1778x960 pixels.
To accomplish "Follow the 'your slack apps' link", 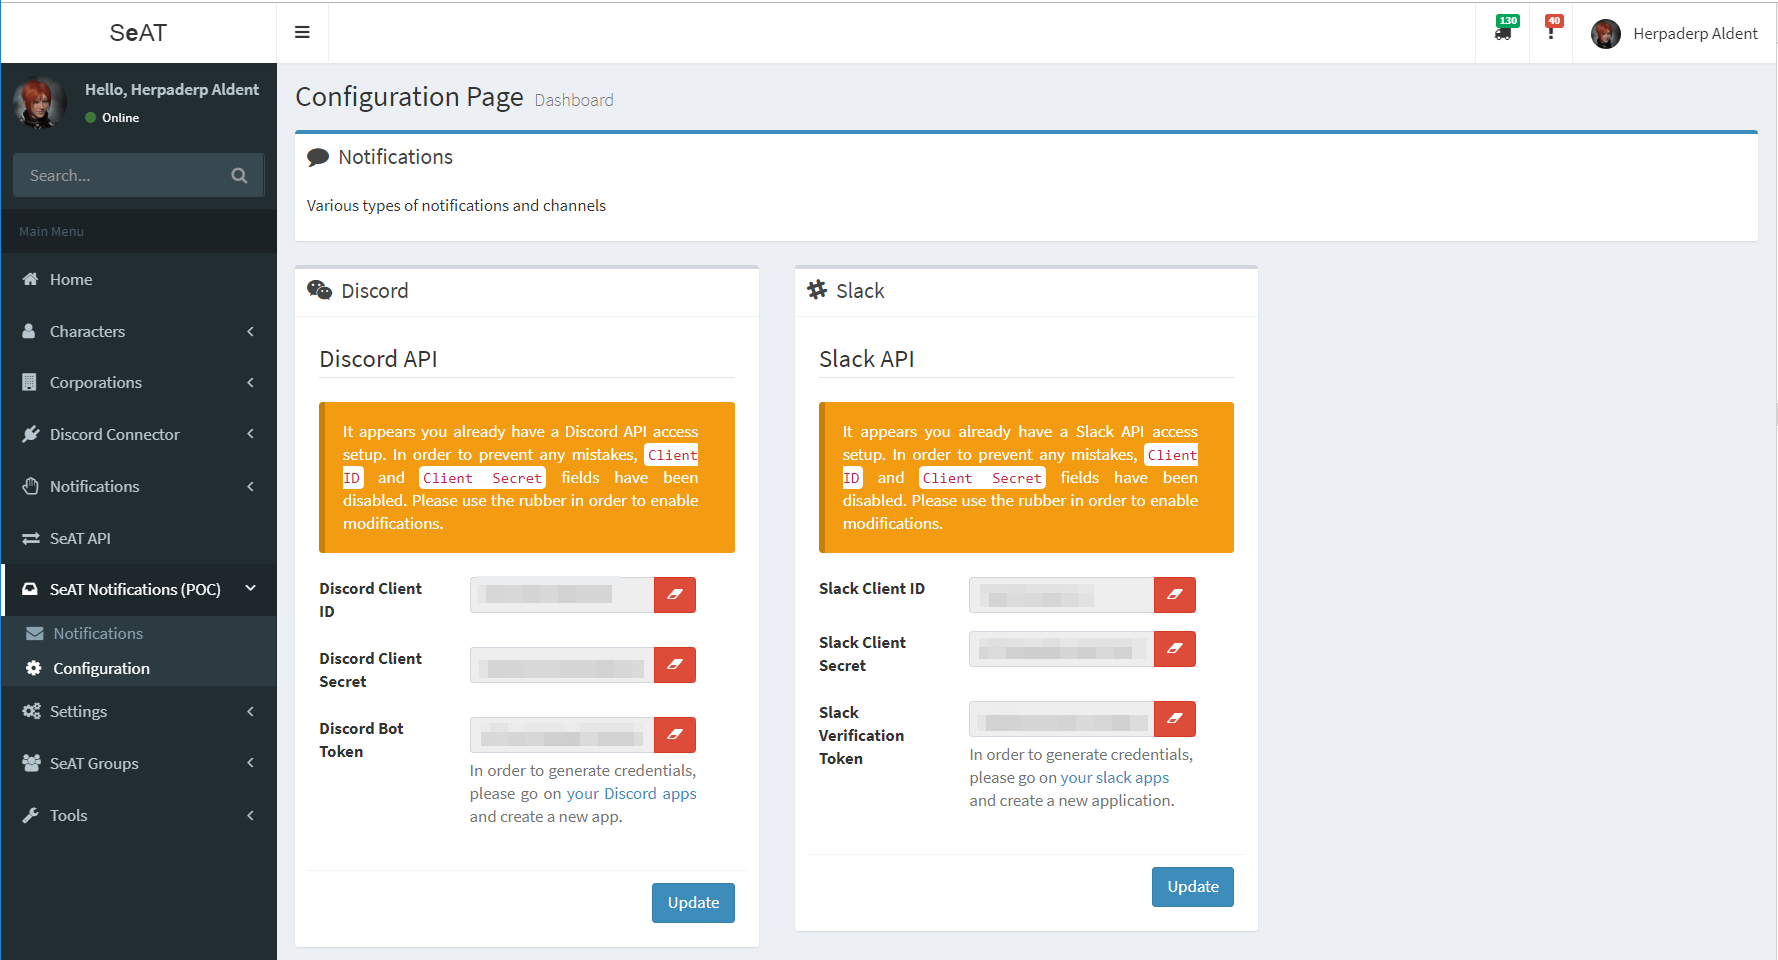I will (x=1115, y=777).
